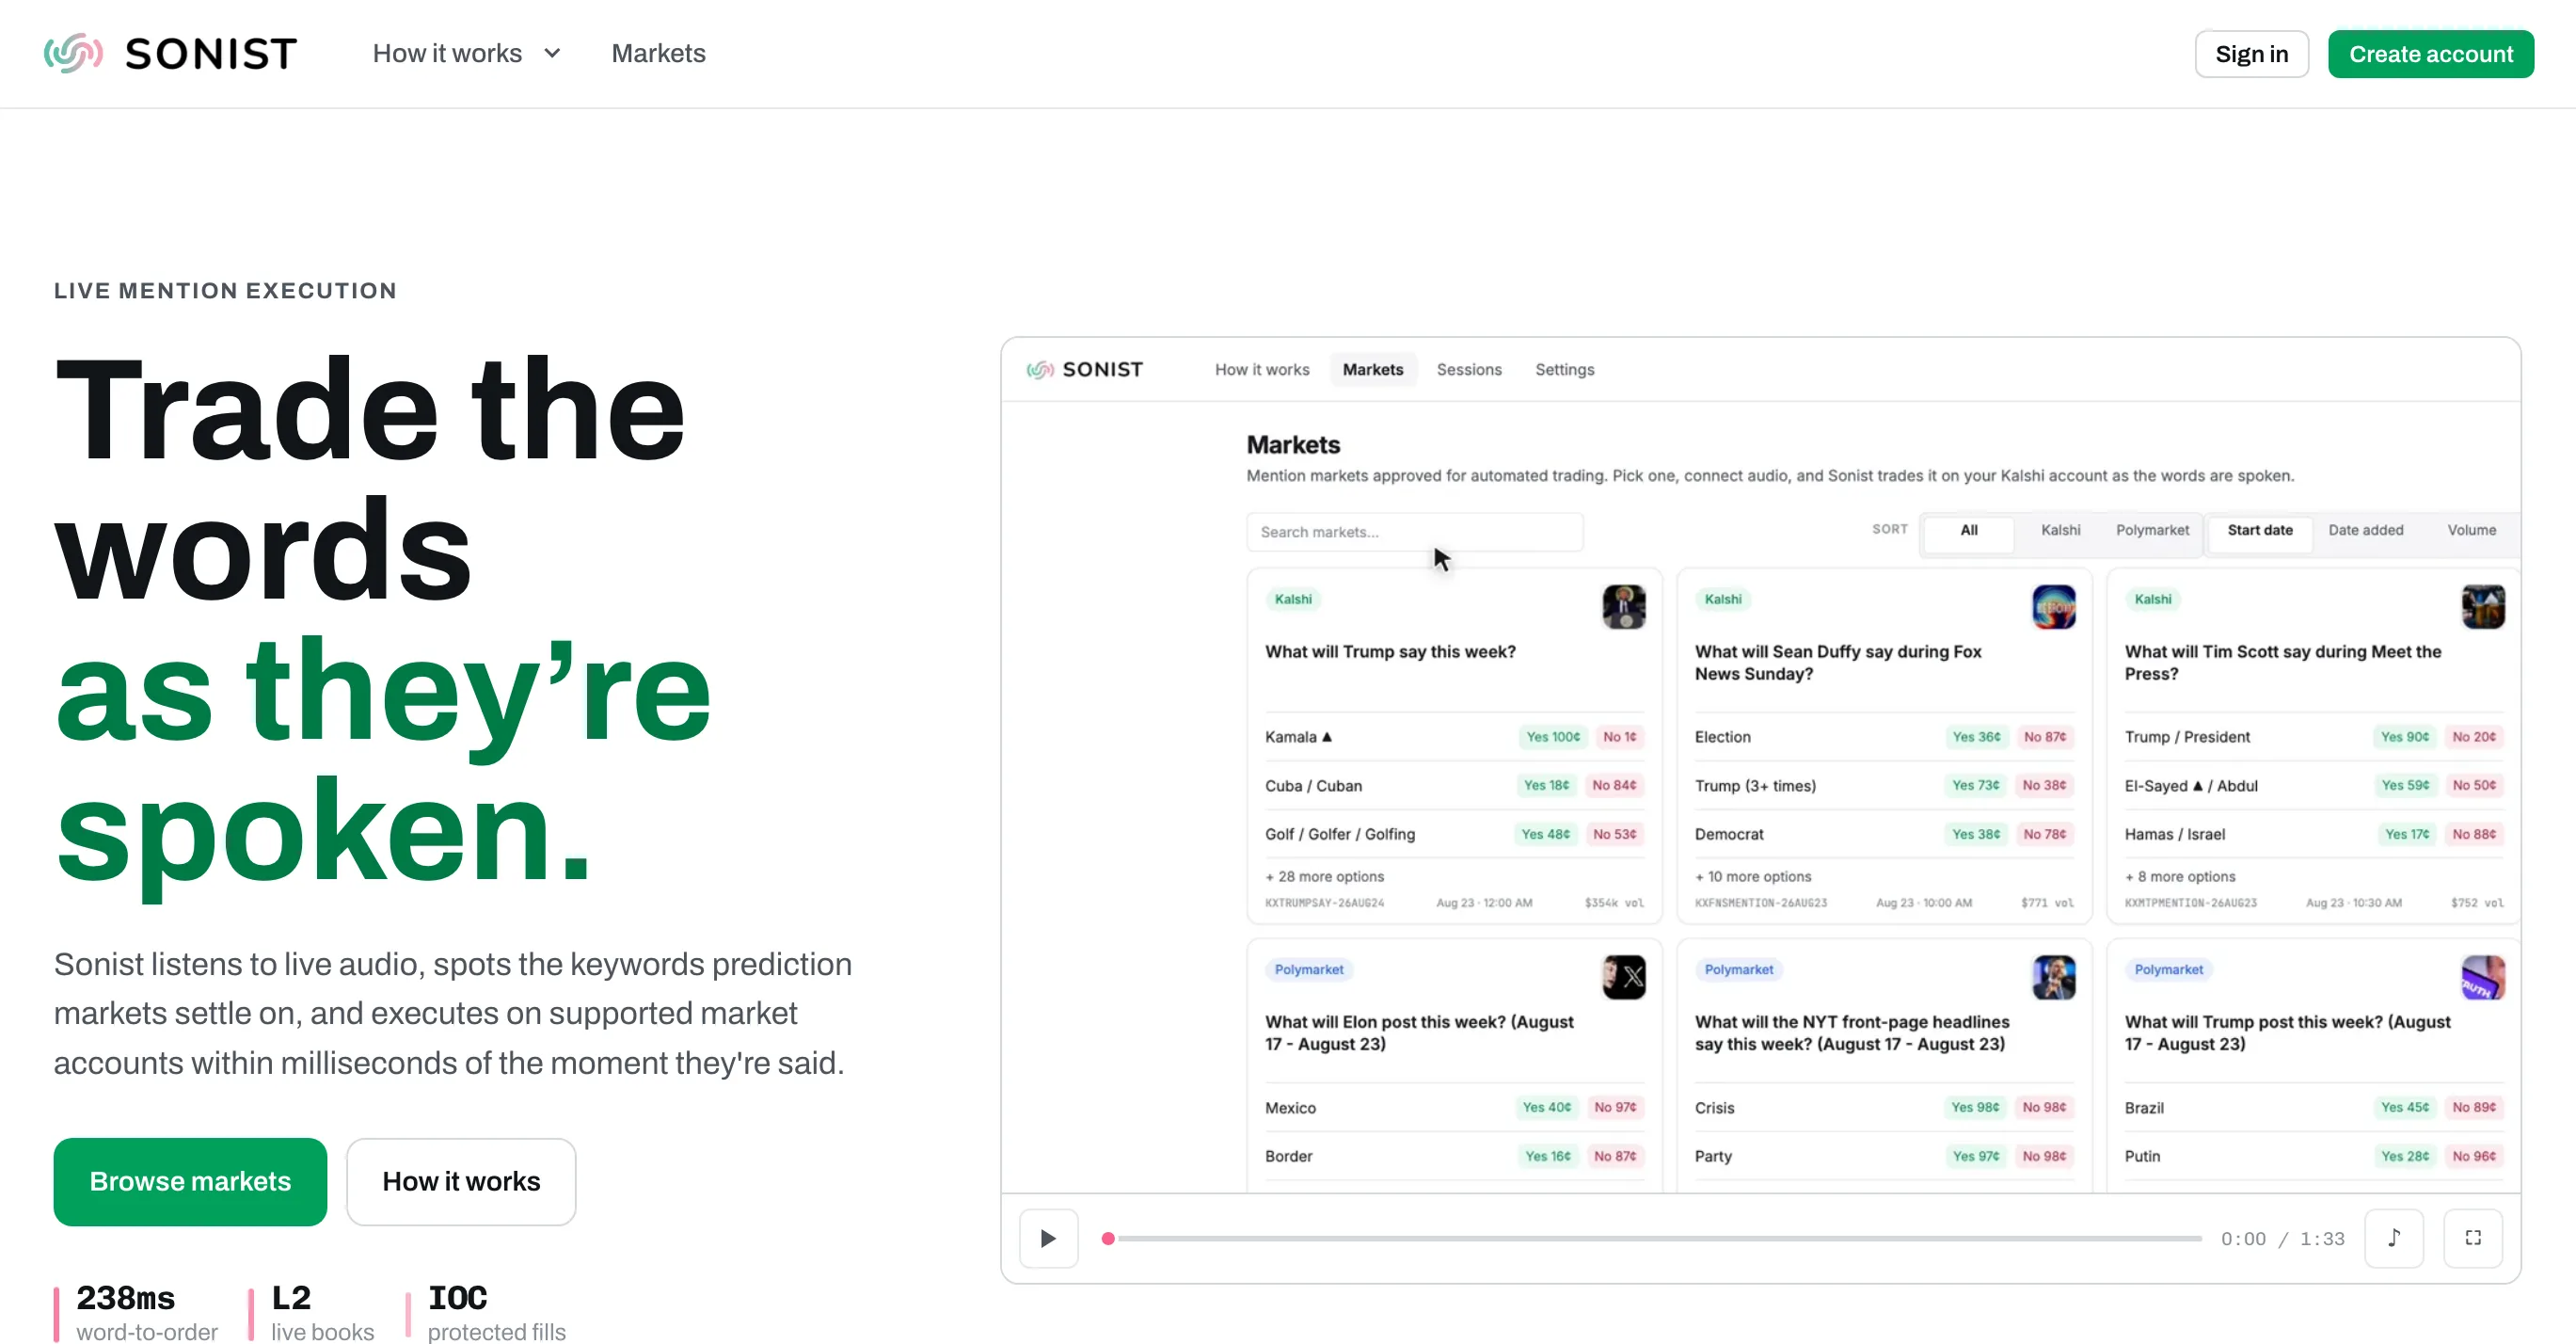
Task: Switch to the Settings tab
Action: [x=1565, y=369]
